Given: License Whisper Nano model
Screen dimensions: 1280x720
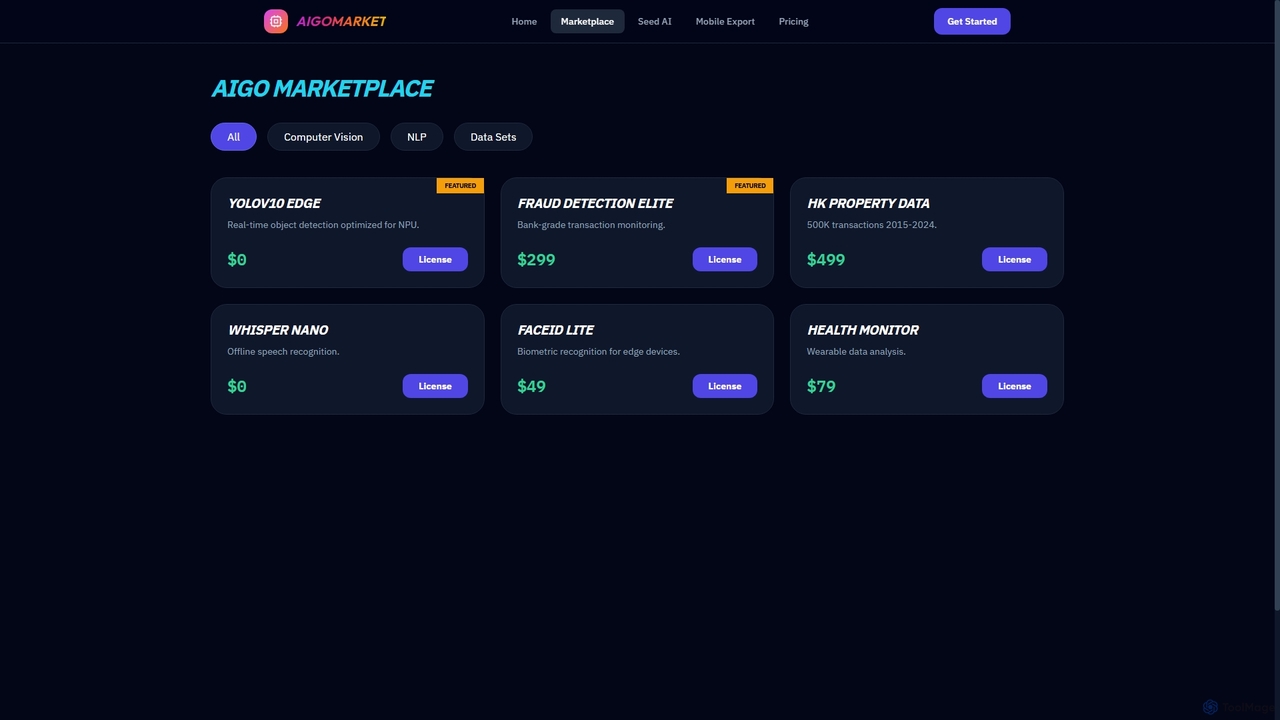Looking at the screenshot, I should (x=435, y=386).
